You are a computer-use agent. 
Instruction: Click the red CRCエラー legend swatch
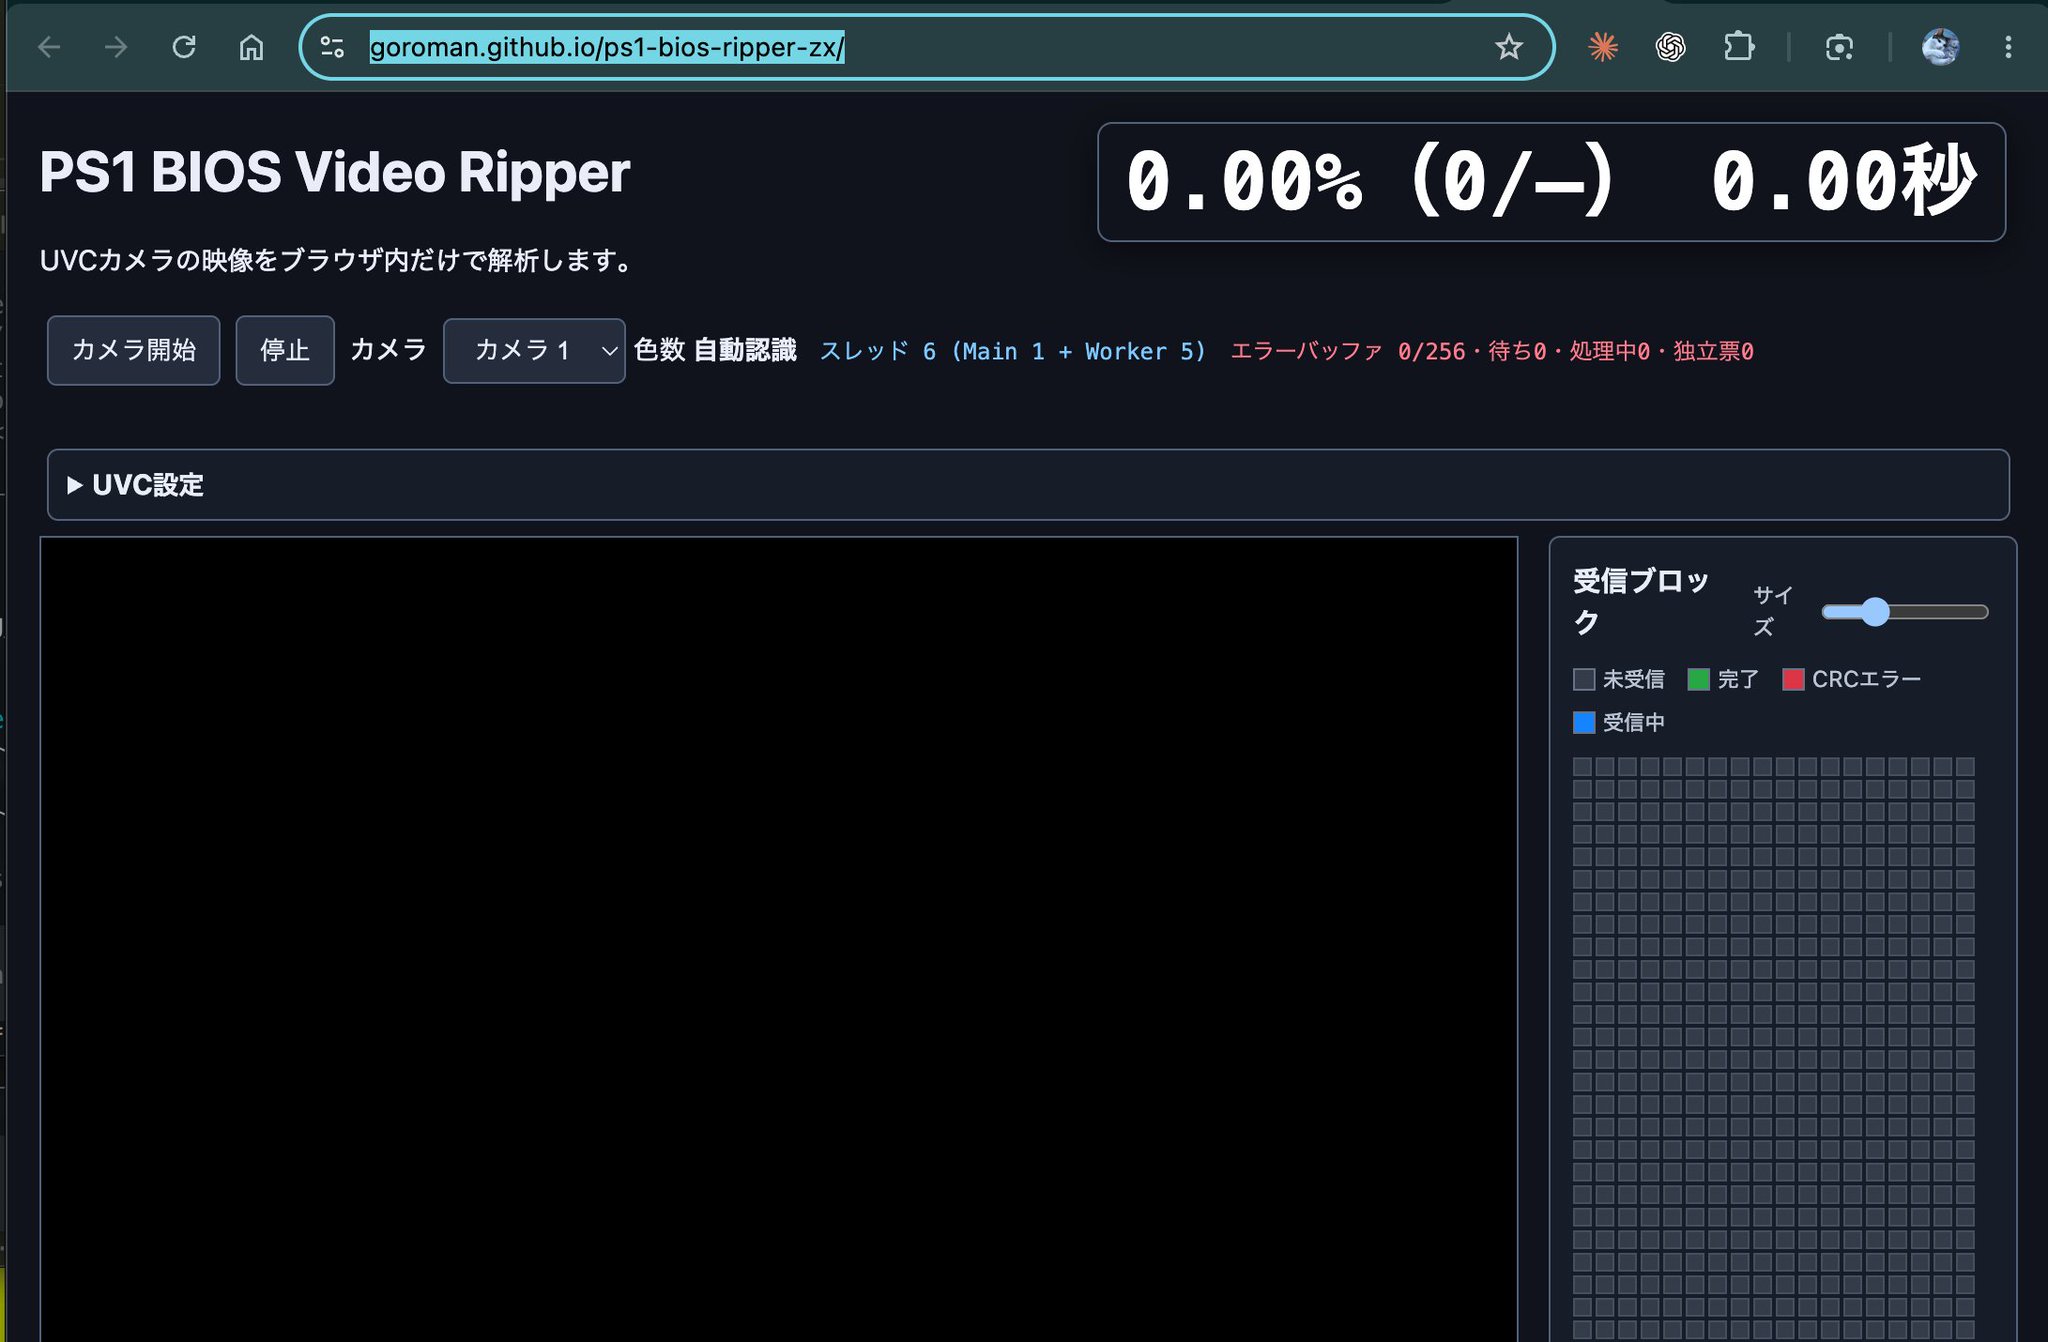click(1793, 680)
